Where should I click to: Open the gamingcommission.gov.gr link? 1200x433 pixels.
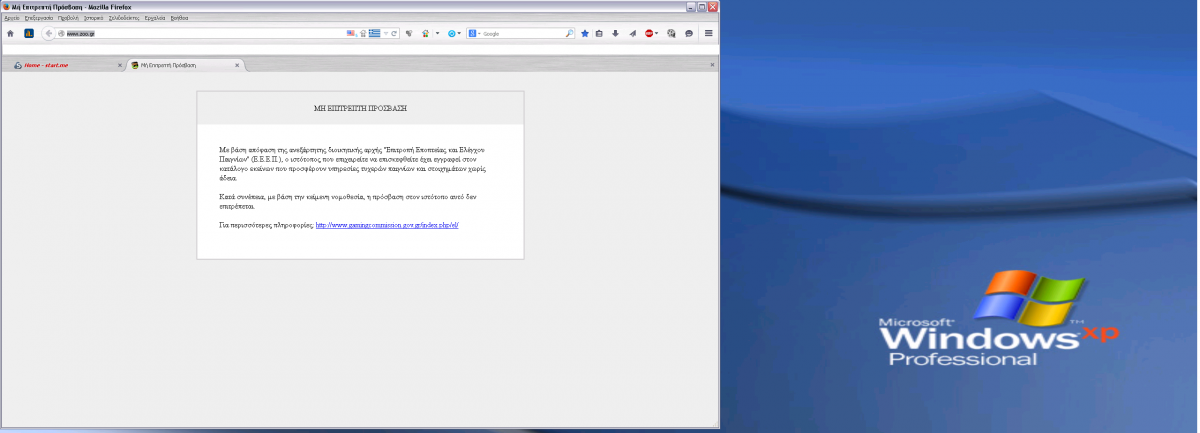point(387,225)
